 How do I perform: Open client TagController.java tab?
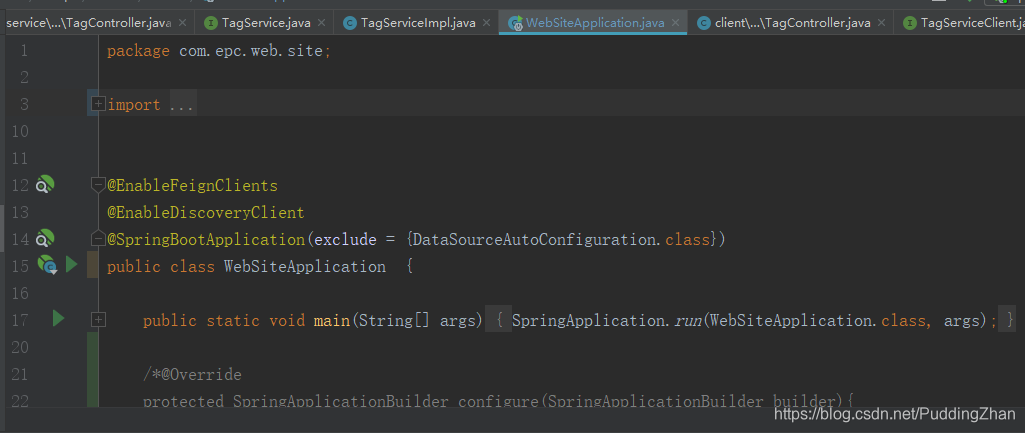[792, 23]
